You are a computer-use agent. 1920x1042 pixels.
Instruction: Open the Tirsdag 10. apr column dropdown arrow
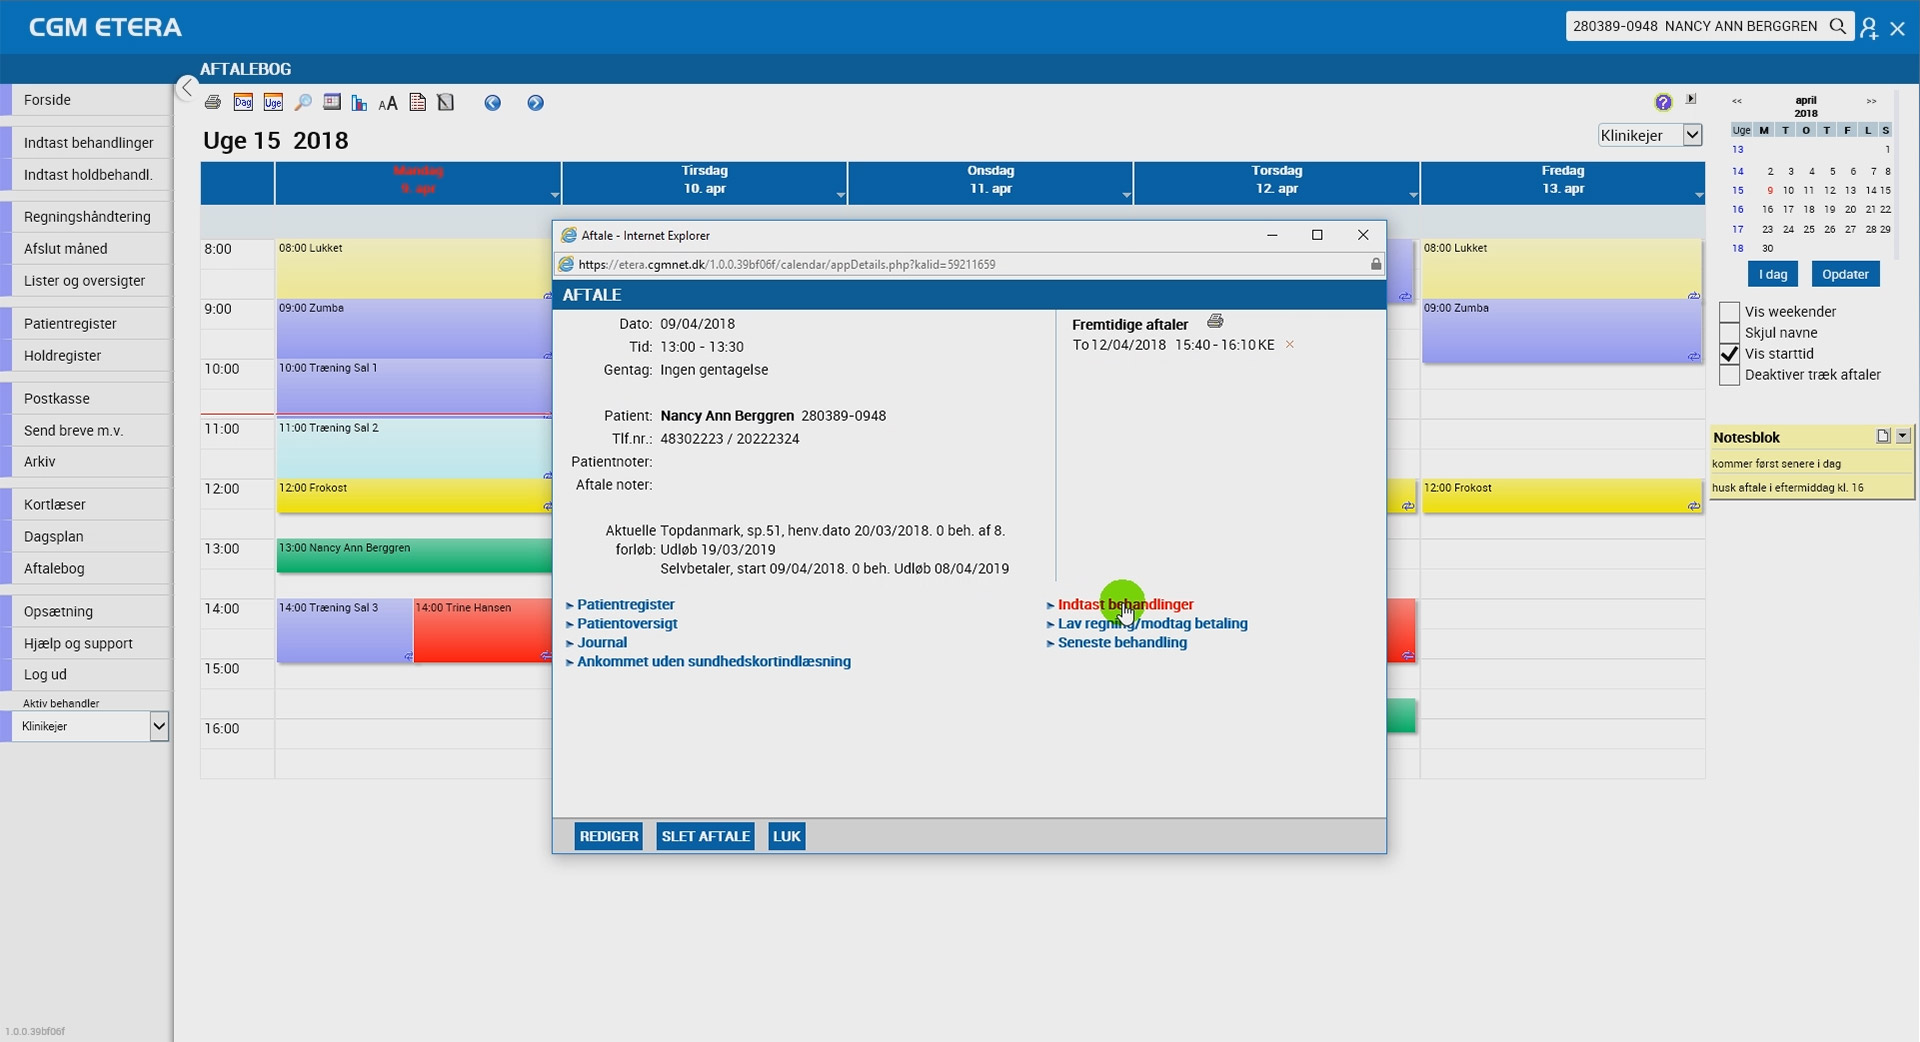point(840,195)
